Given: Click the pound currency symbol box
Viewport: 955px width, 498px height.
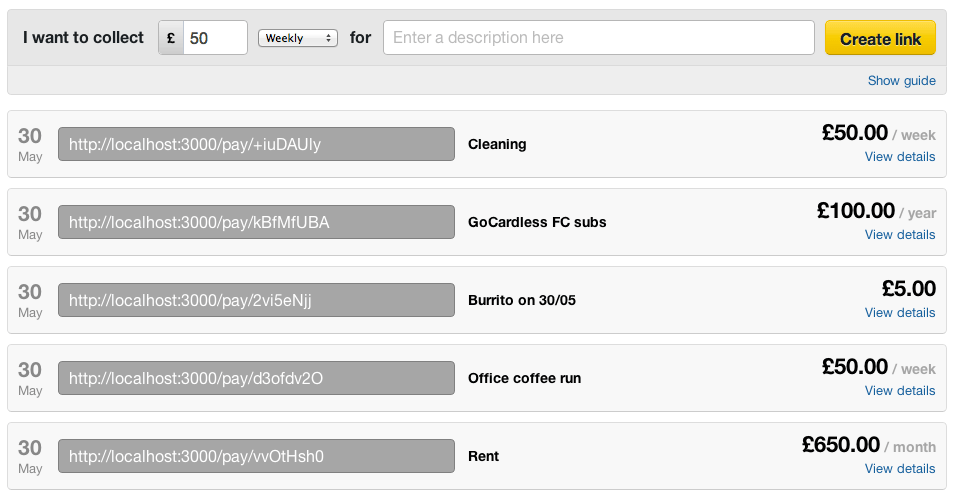Looking at the screenshot, I should [x=171, y=38].
